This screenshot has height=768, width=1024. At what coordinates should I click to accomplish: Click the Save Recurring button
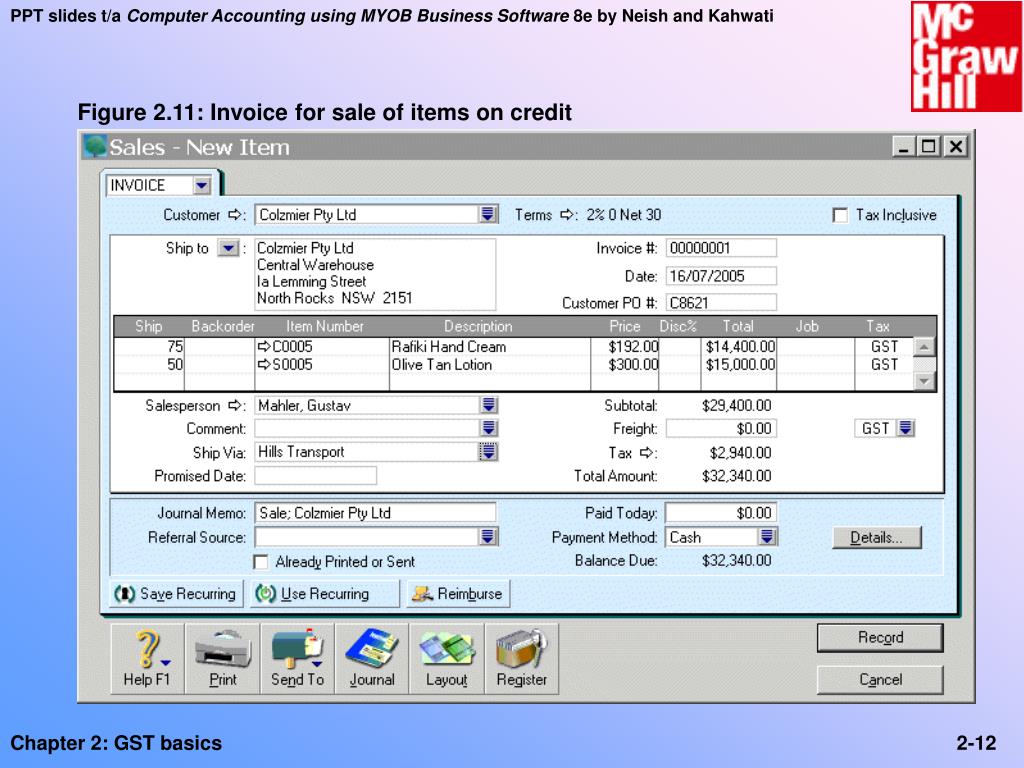(x=176, y=594)
